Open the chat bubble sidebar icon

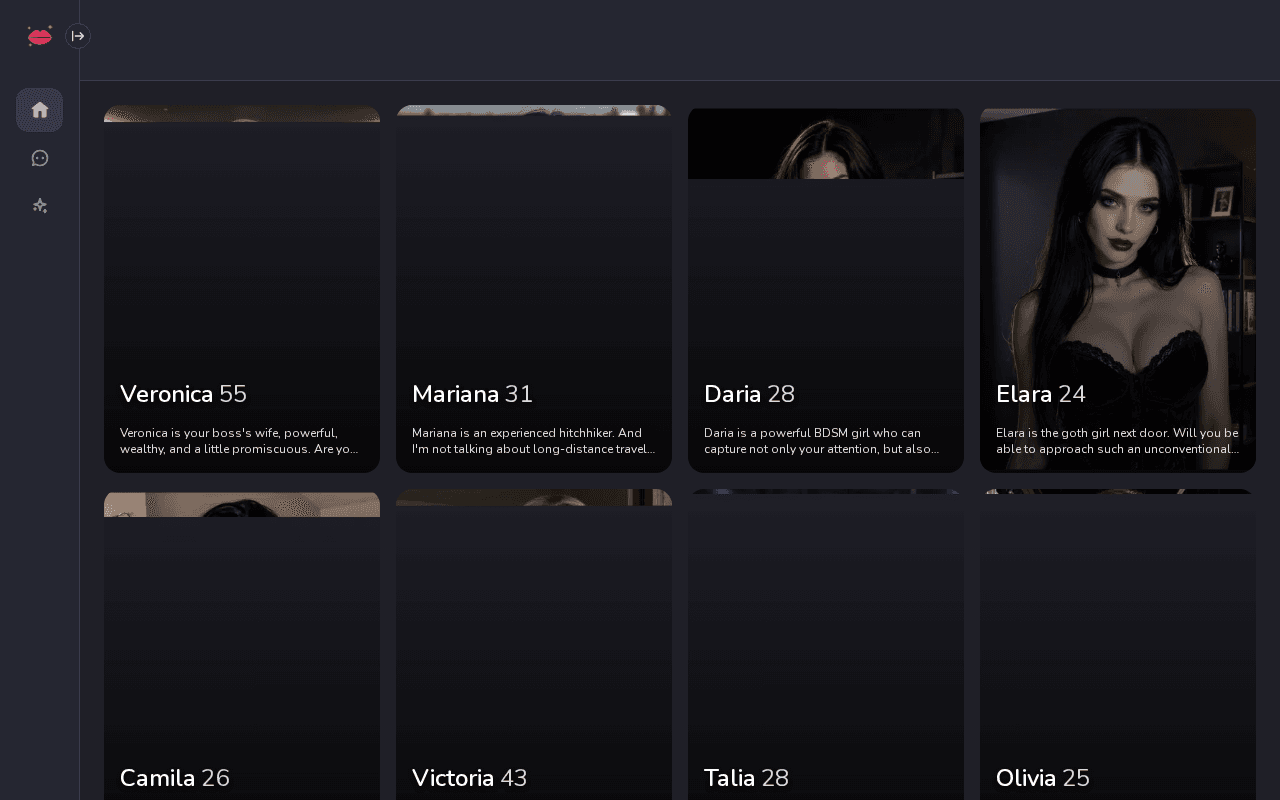coord(40,158)
